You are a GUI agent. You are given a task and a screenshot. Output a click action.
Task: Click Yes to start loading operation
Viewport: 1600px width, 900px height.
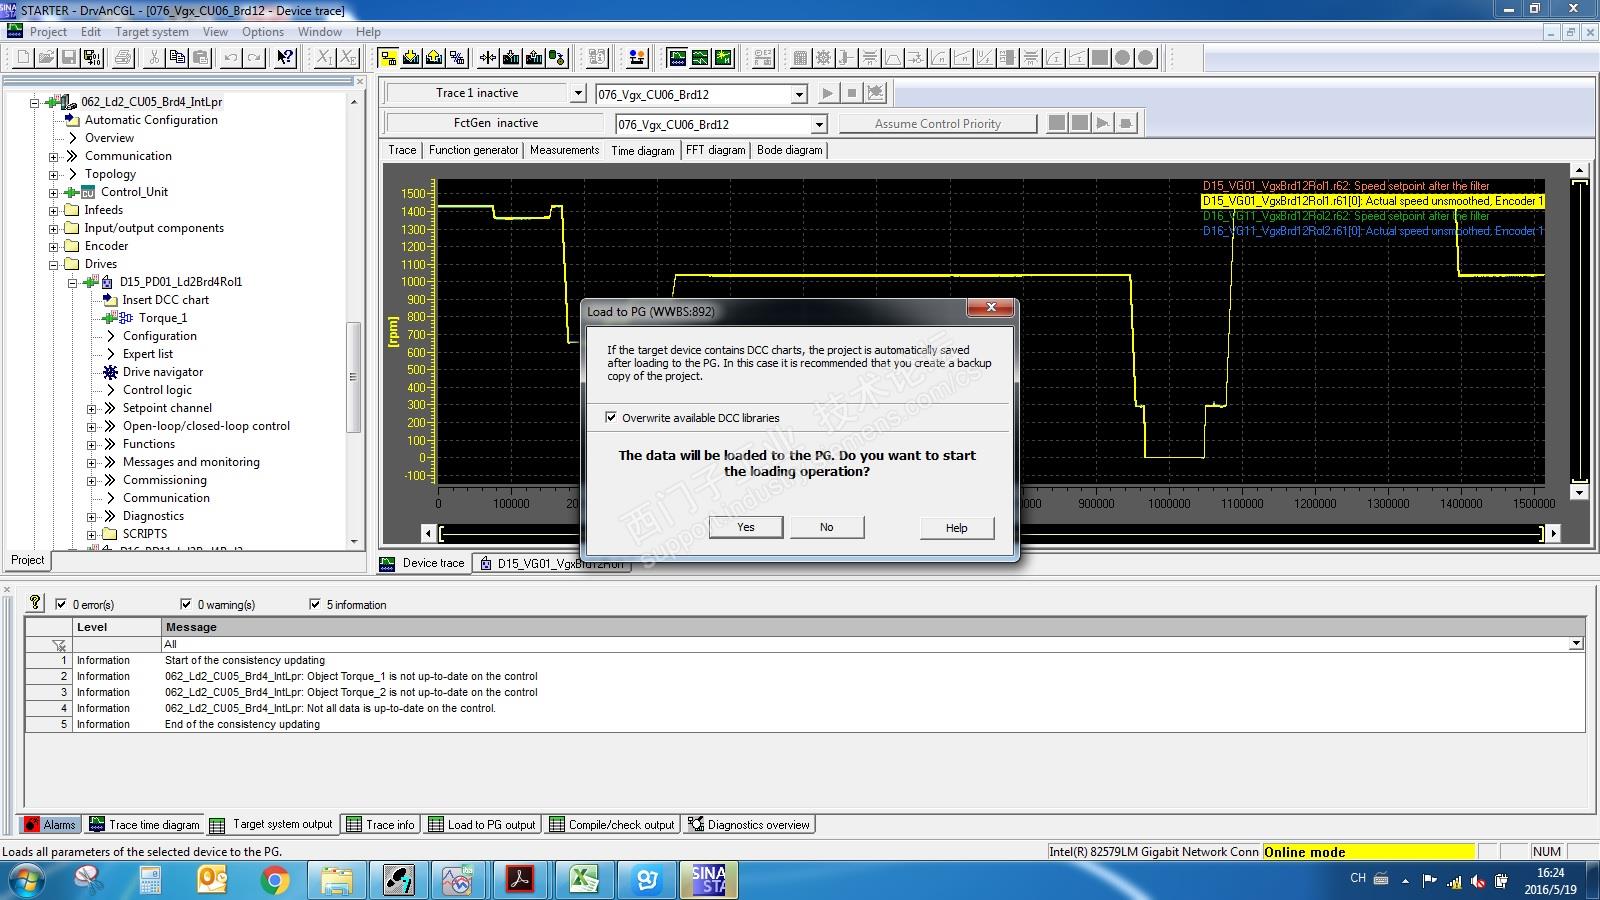[x=746, y=527]
